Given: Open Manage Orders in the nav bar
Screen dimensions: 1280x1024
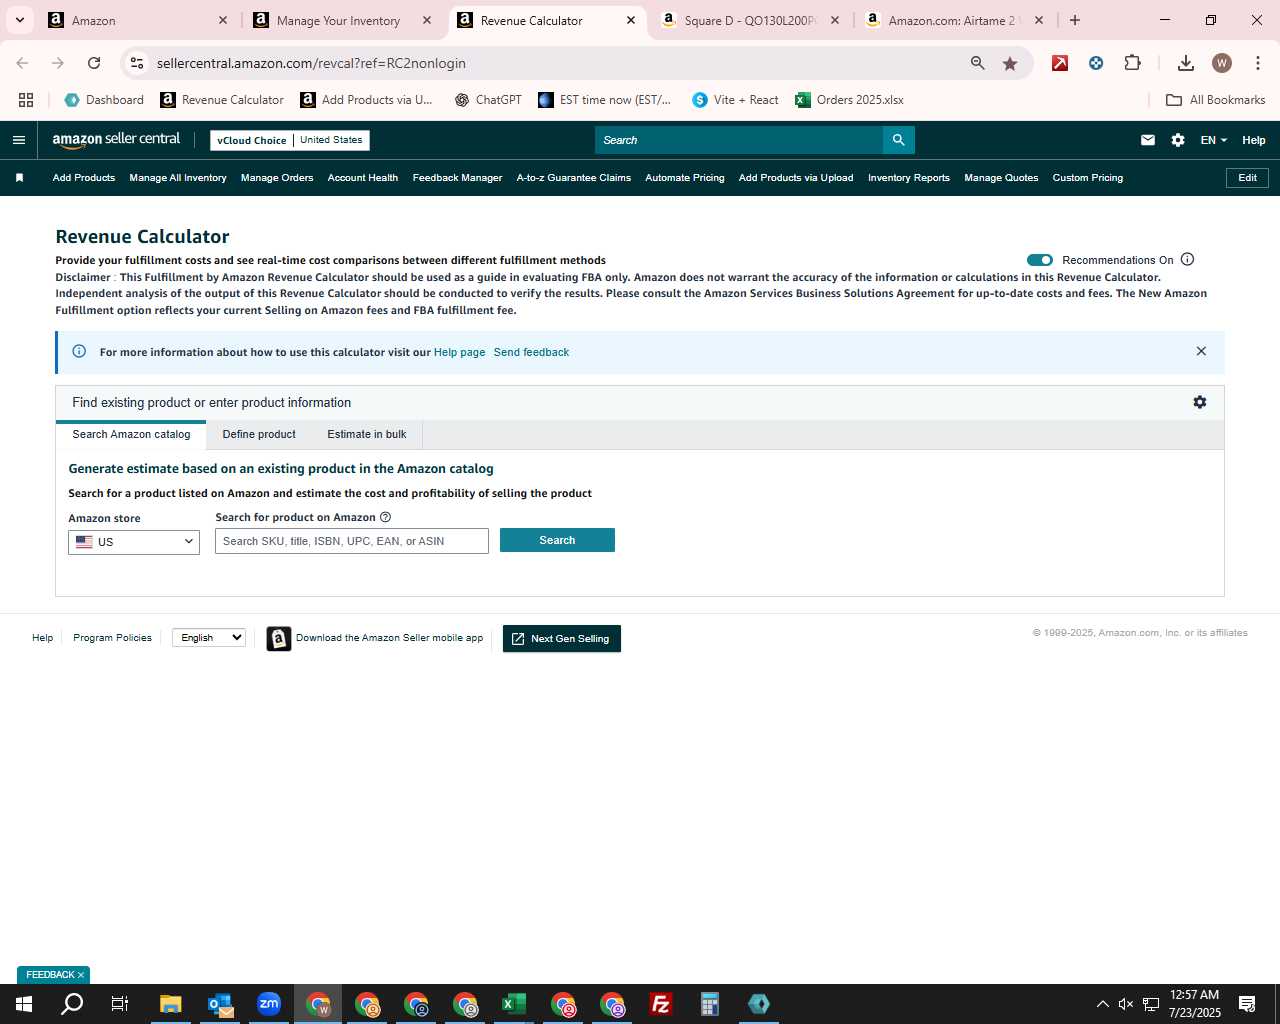Looking at the screenshot, I should 277,178.
